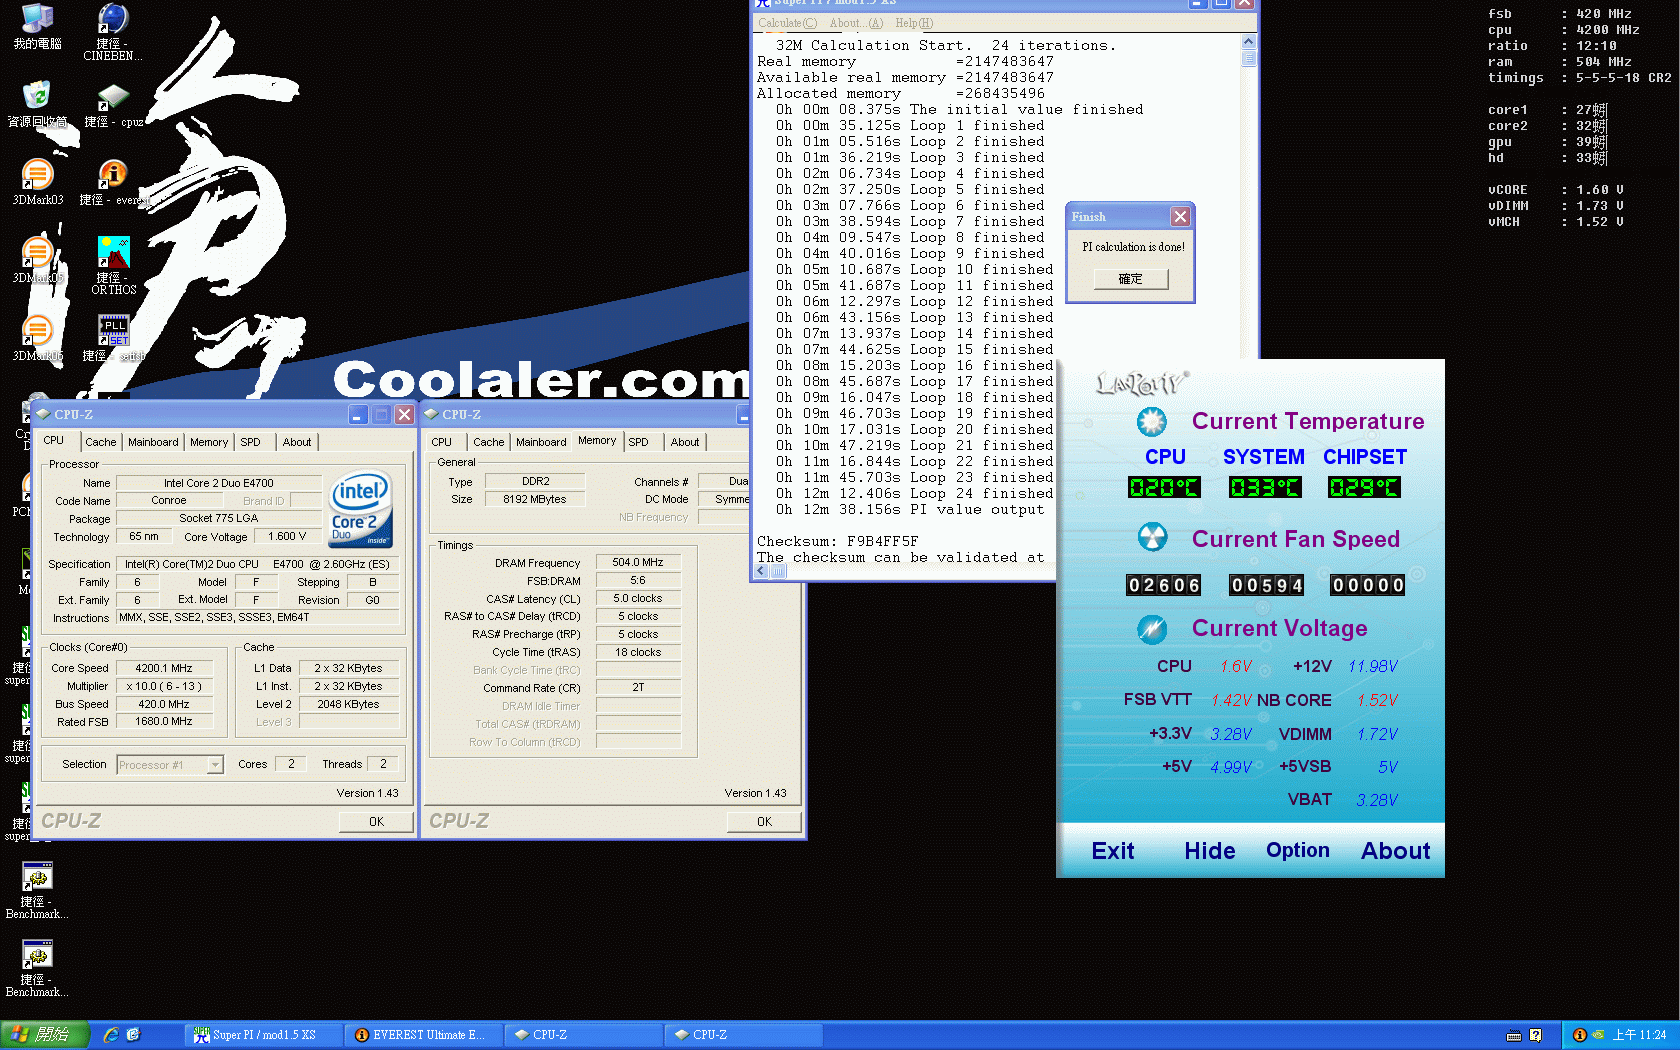Click the Current Voltage lightning icon
The width and height of the screenshot is (1680, 1050).
coord(1152,629)
